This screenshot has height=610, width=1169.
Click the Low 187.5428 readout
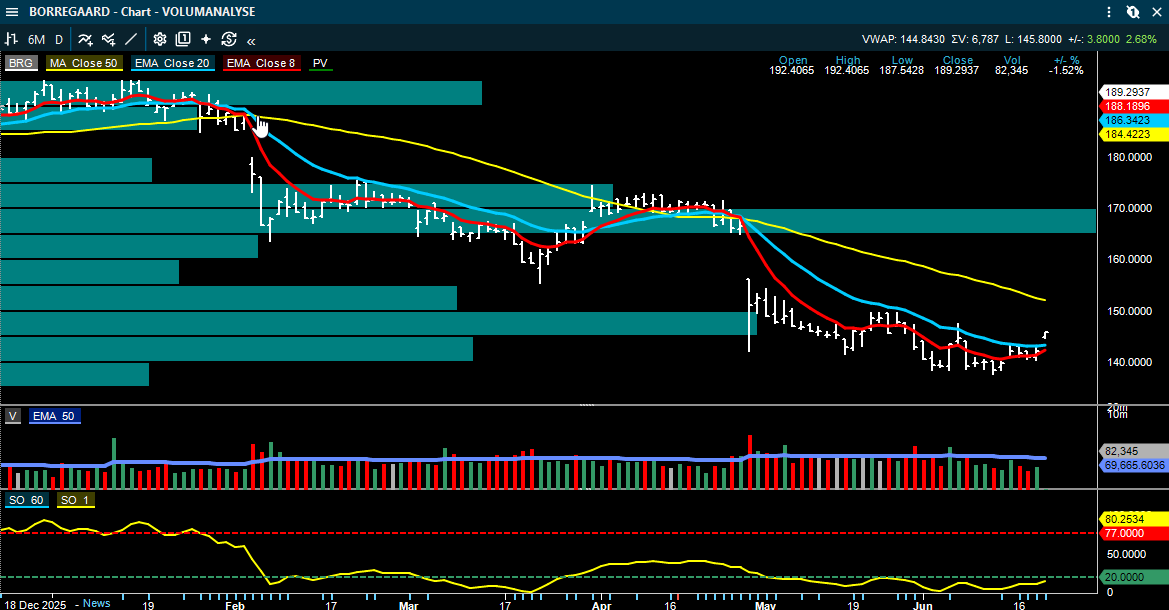pos(901,66)
